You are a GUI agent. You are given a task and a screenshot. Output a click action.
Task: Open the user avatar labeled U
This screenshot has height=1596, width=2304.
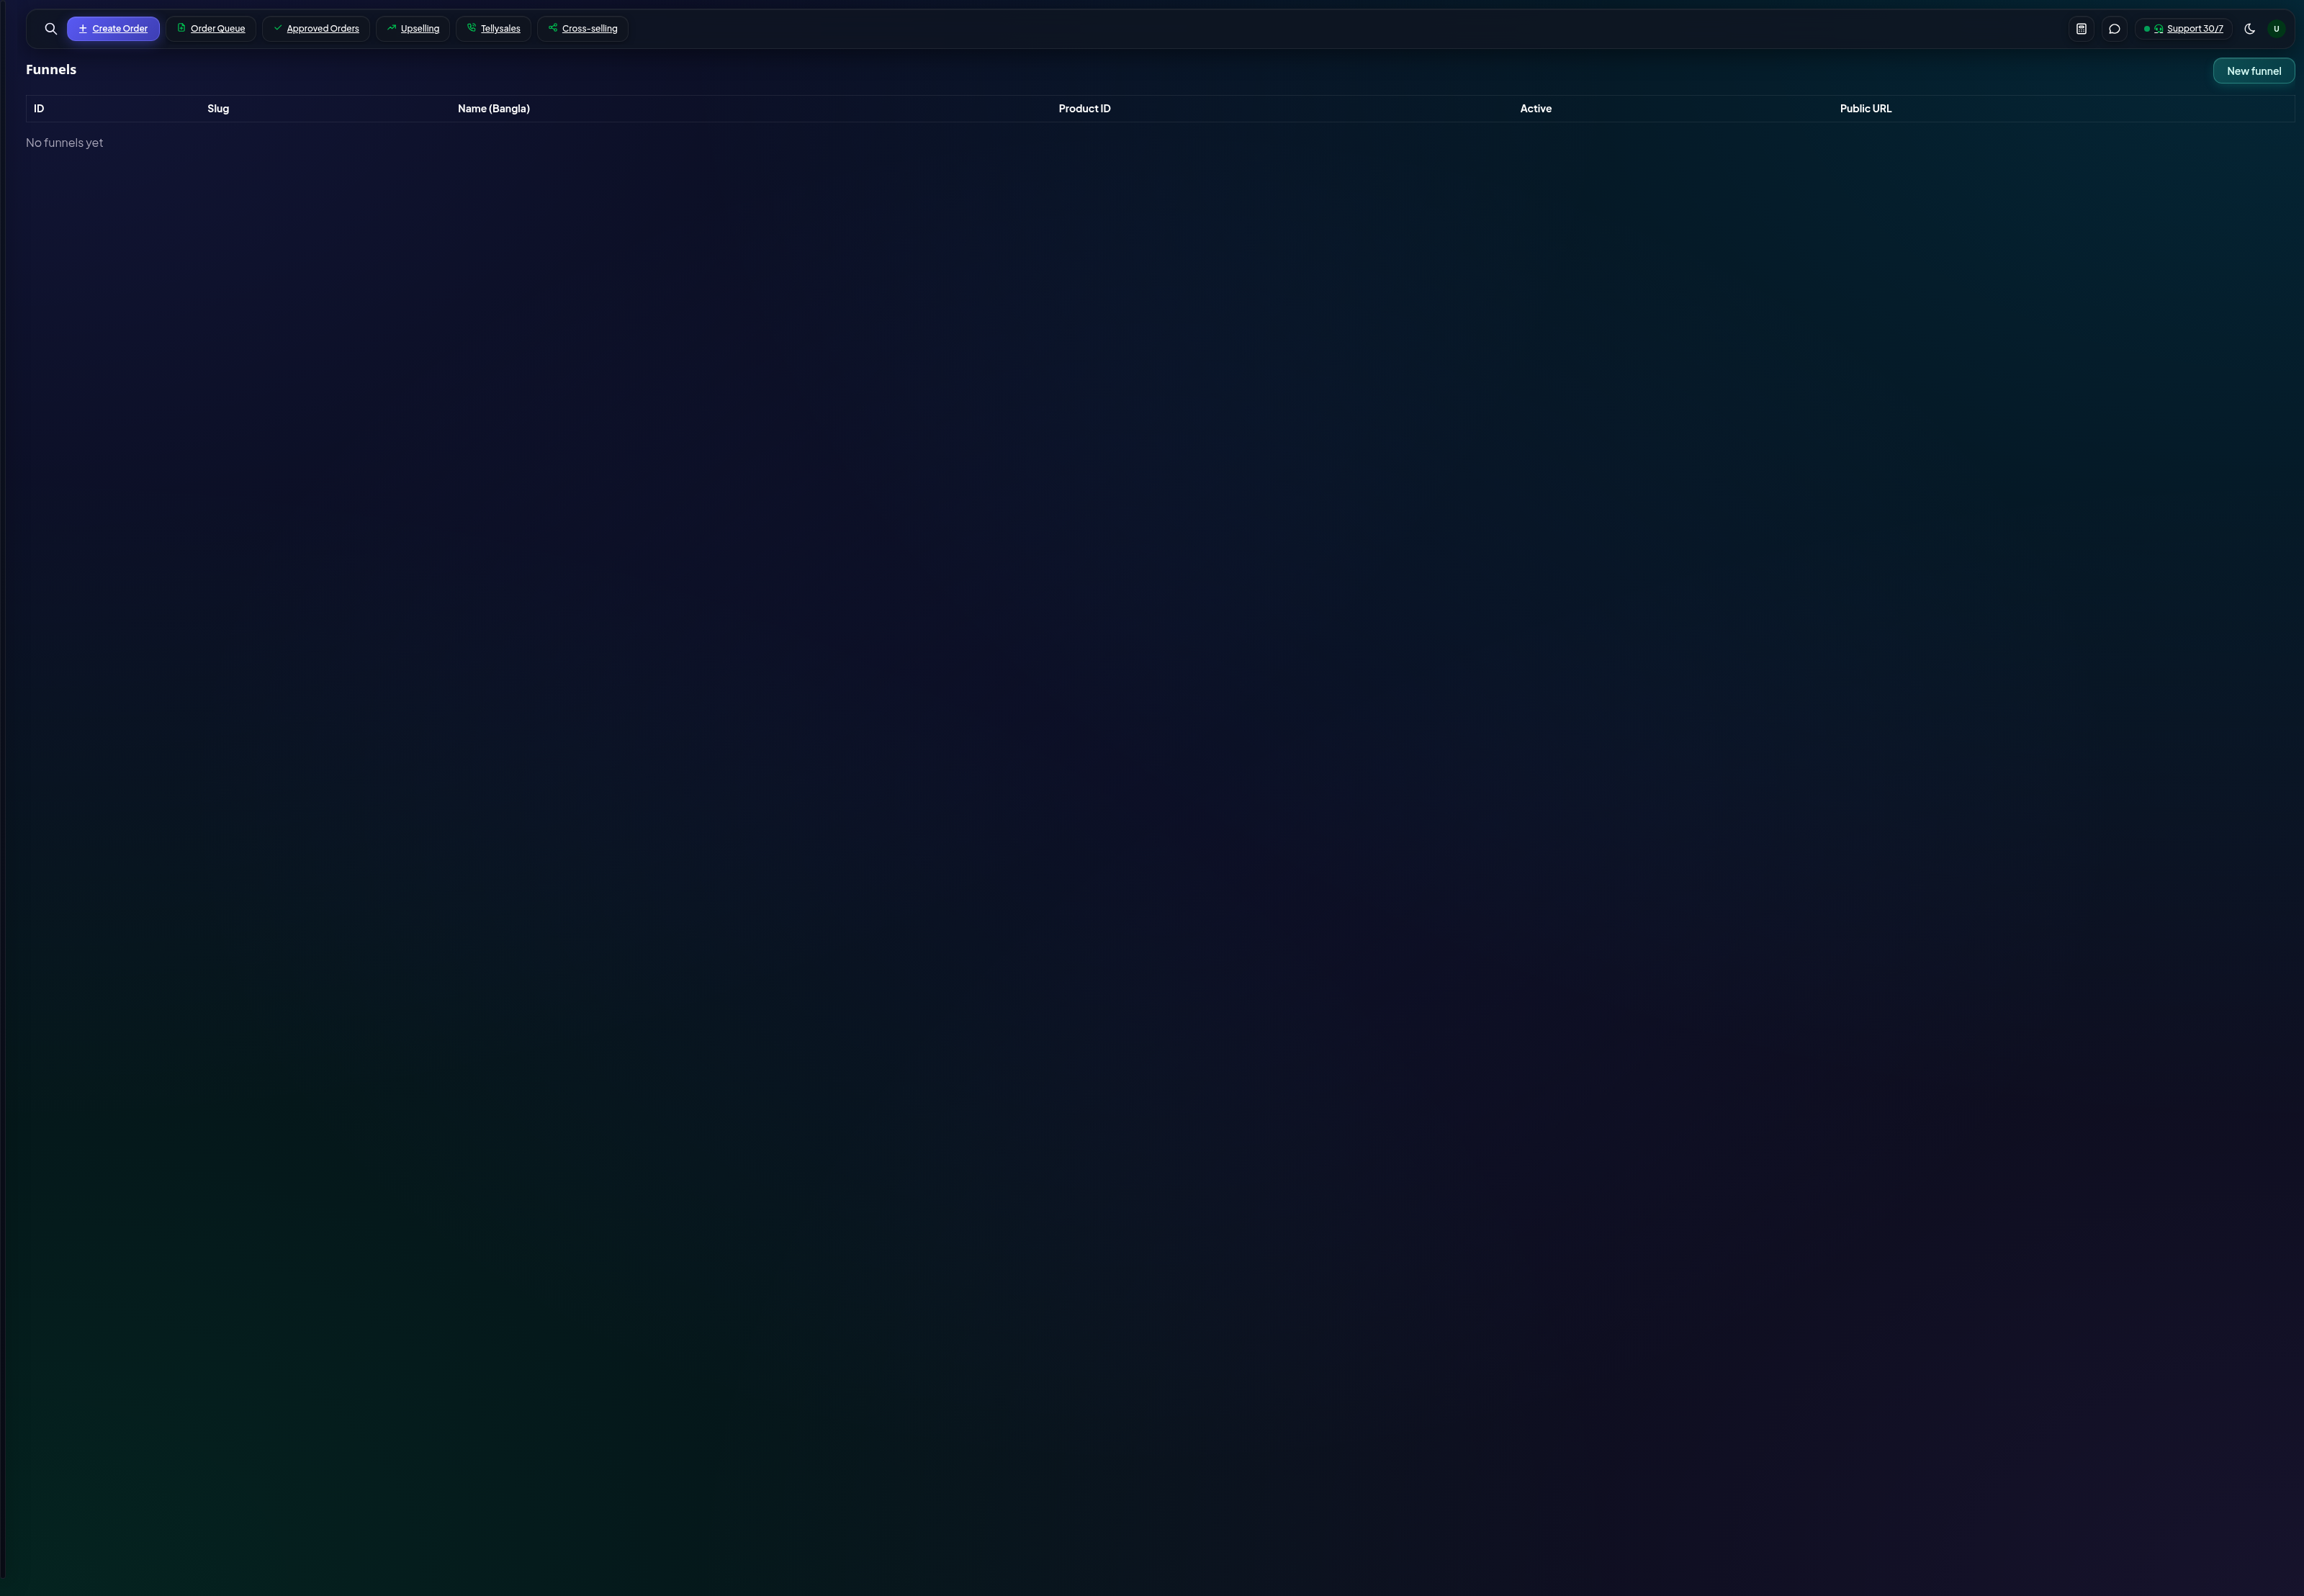(2276, 29)
